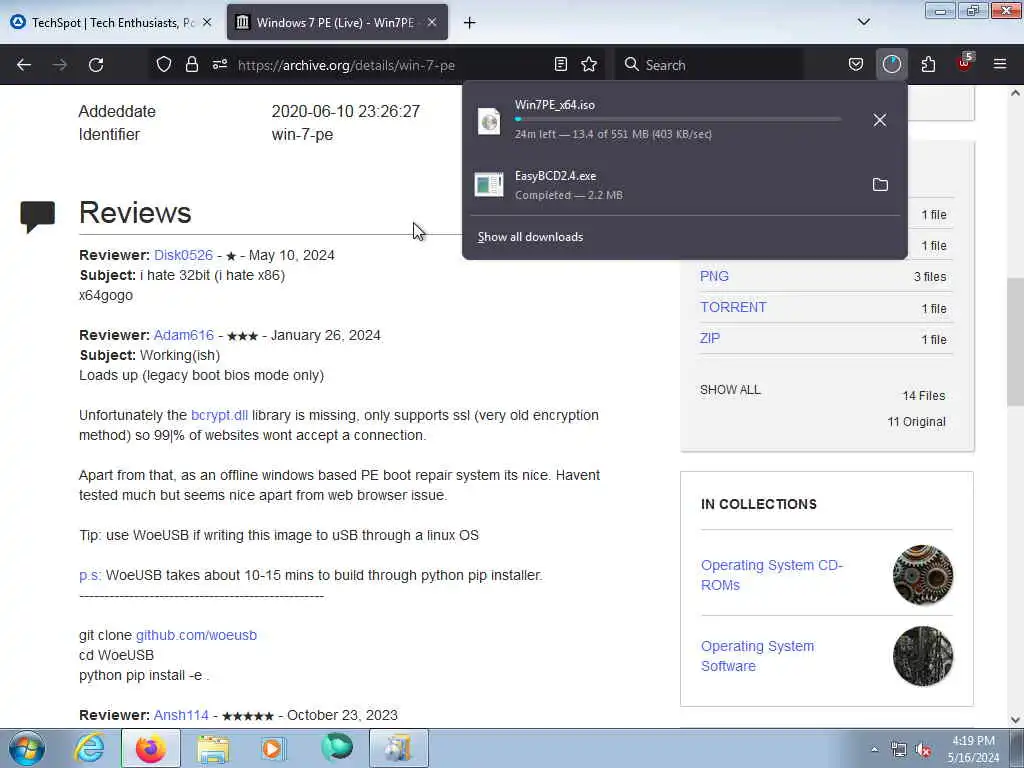Click Show all downloads
Screen dimensions: 1024x768
click(530, 237)
